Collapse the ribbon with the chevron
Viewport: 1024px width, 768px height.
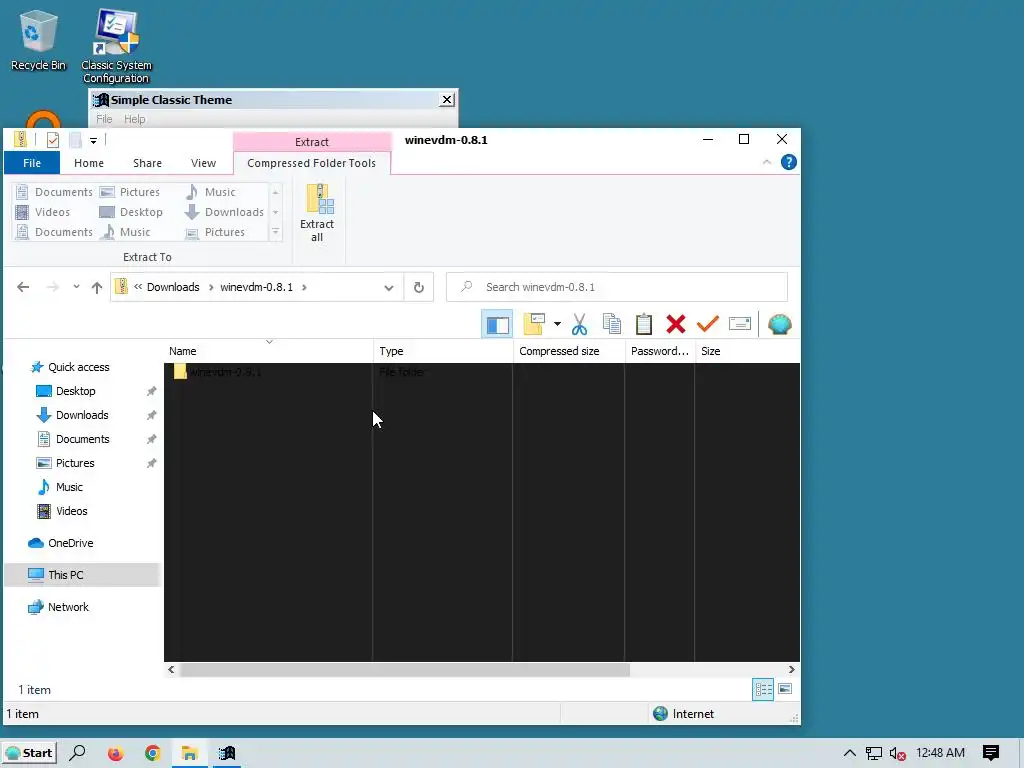pos(767,162)
